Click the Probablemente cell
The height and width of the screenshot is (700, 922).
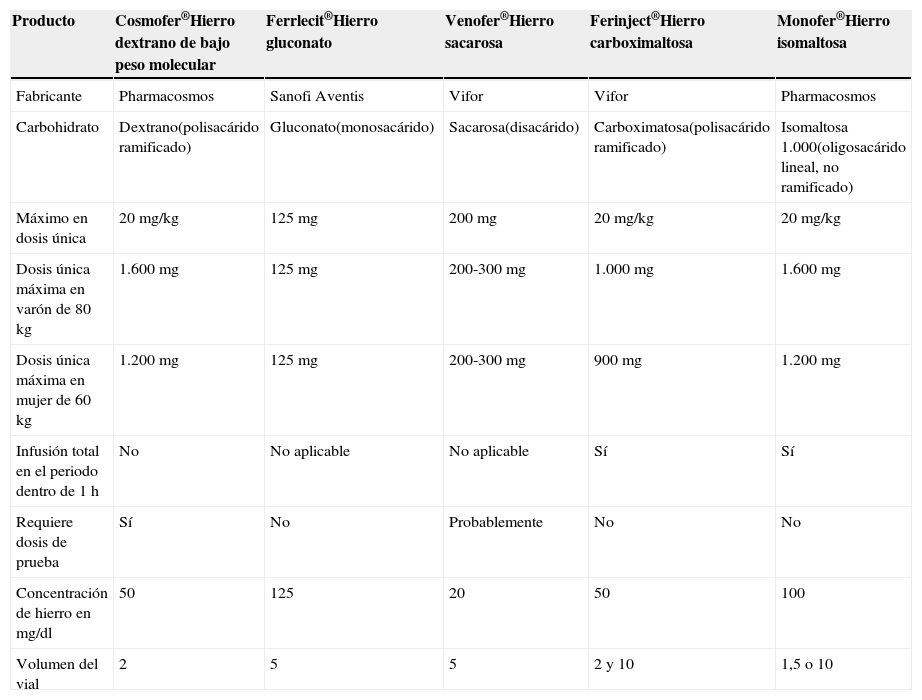point(496,523)
